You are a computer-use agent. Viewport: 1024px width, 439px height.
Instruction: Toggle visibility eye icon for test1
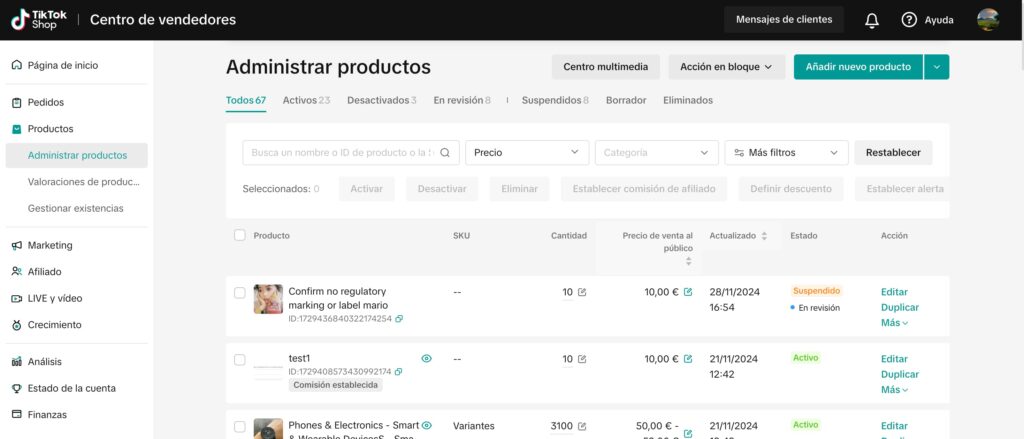click(426, 358)
